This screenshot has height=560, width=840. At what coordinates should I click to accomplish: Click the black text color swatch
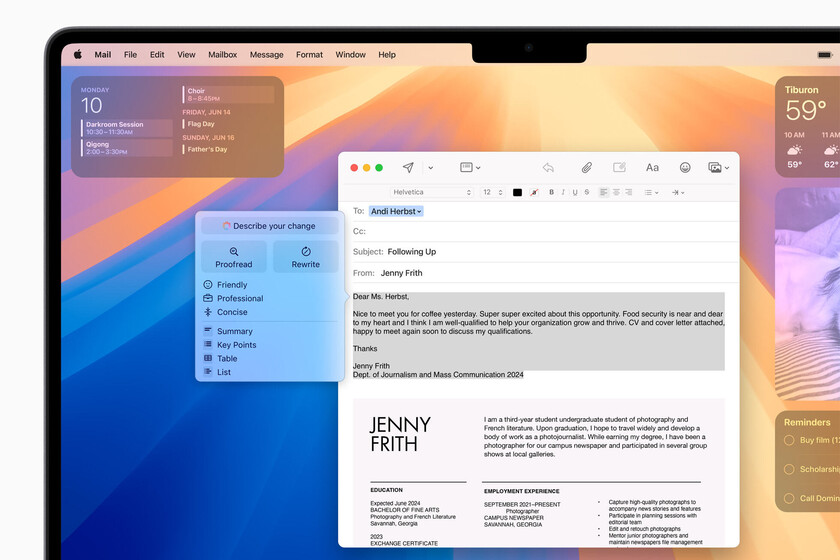click(517, 192)
